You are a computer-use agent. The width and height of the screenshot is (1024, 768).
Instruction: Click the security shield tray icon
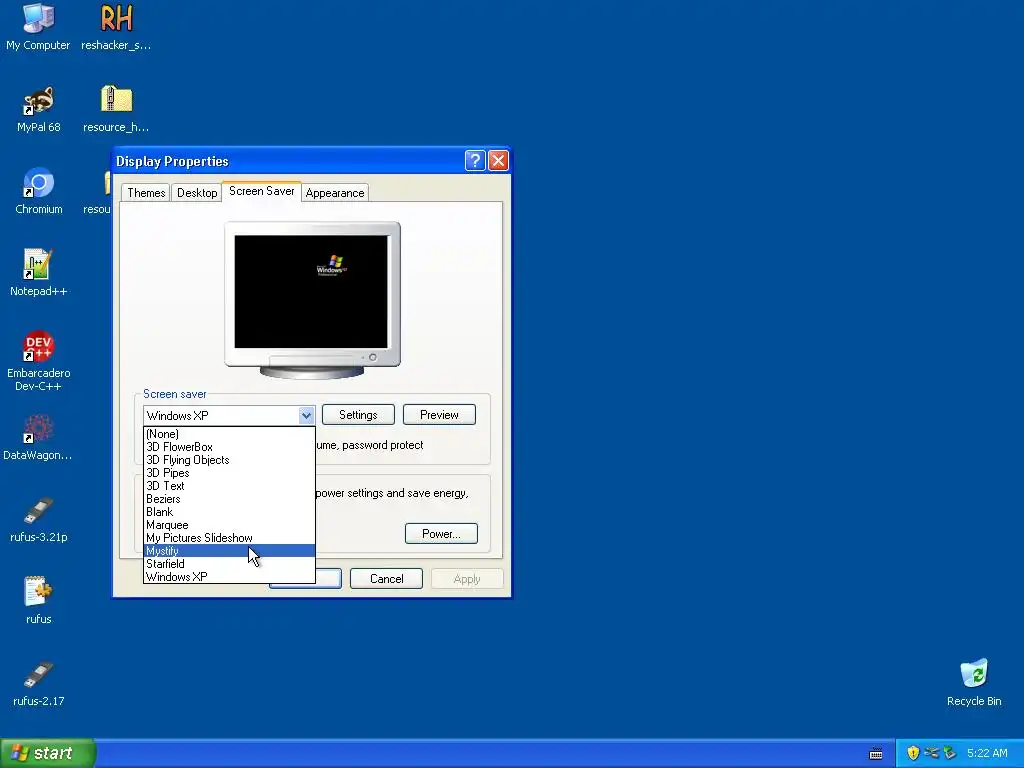pyautogui.click(x=913, y=753)
